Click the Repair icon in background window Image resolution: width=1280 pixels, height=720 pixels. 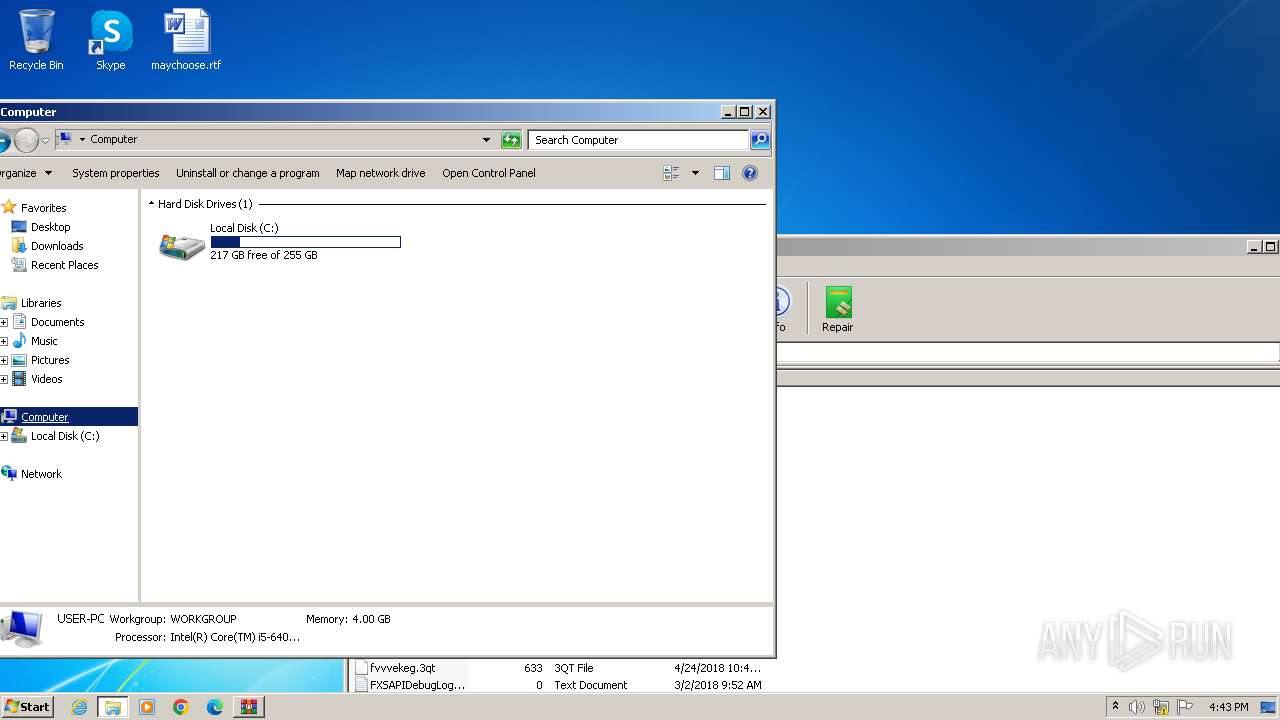(x=838, y=310)
